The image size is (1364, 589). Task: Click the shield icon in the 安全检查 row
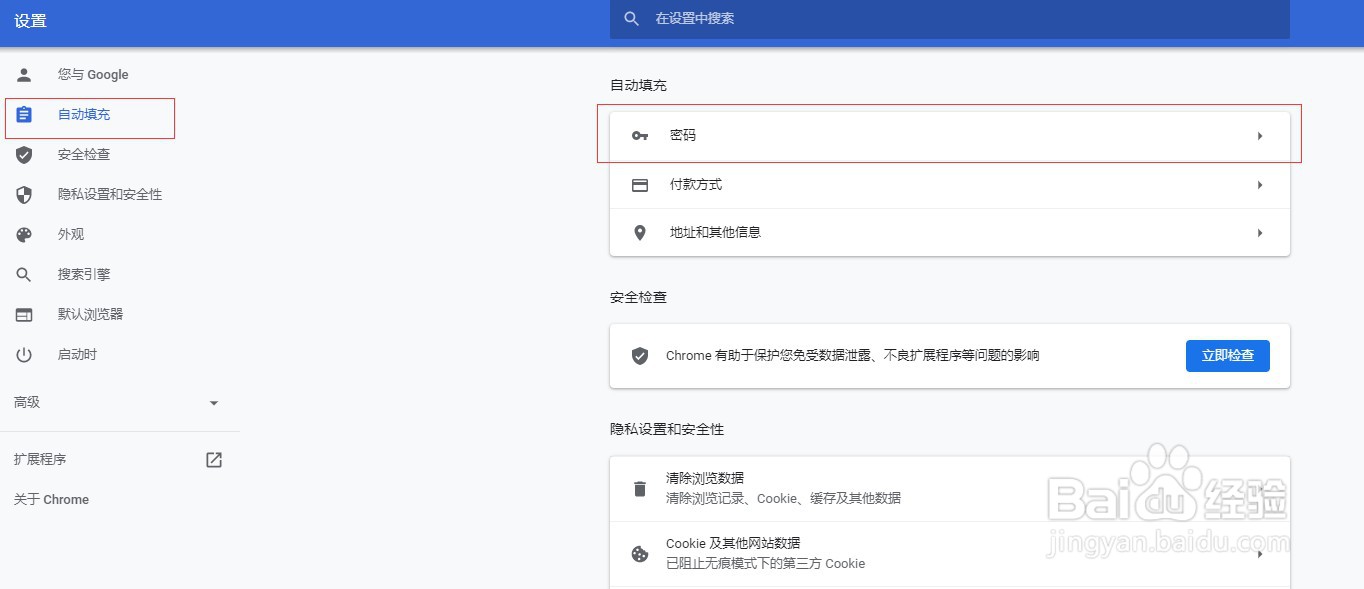(639, 355)
